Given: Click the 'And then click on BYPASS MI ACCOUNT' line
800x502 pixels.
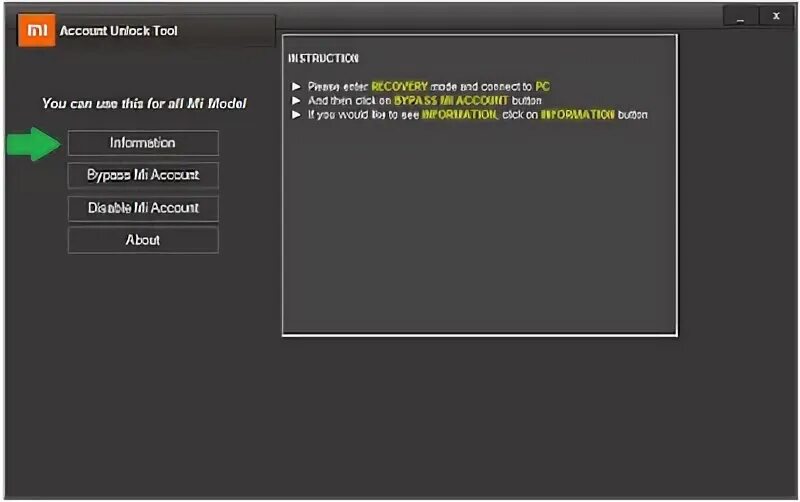Looking at the screenshot, I should point(424,101).
